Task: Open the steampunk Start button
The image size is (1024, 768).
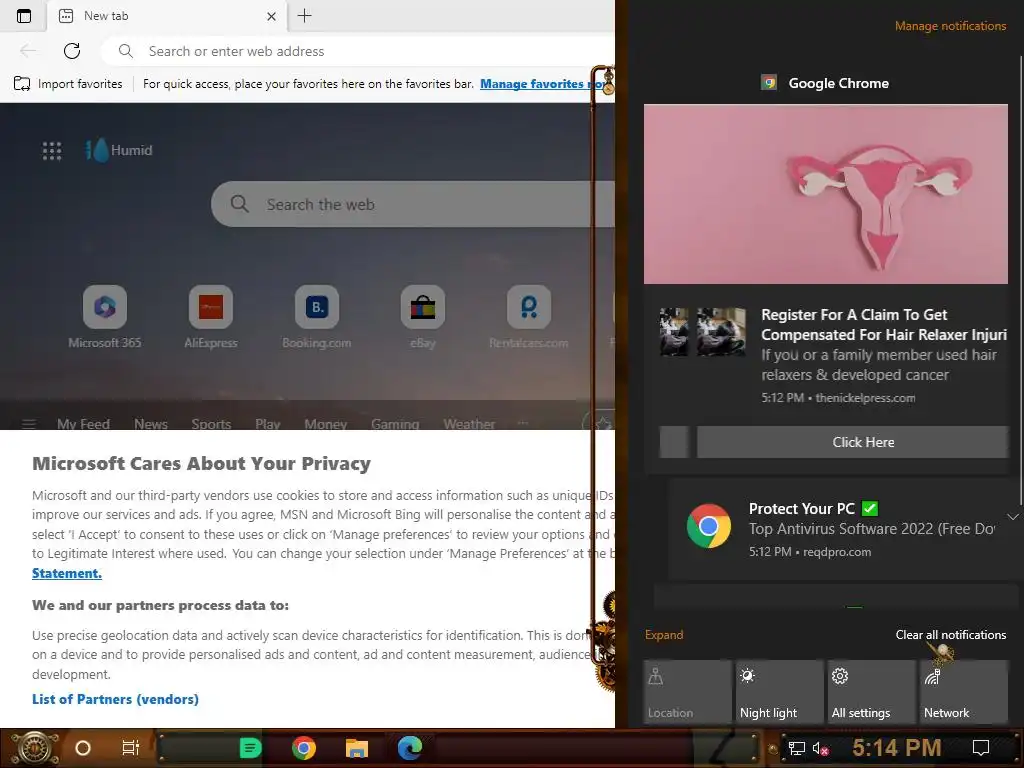Action: click(34, 748)
